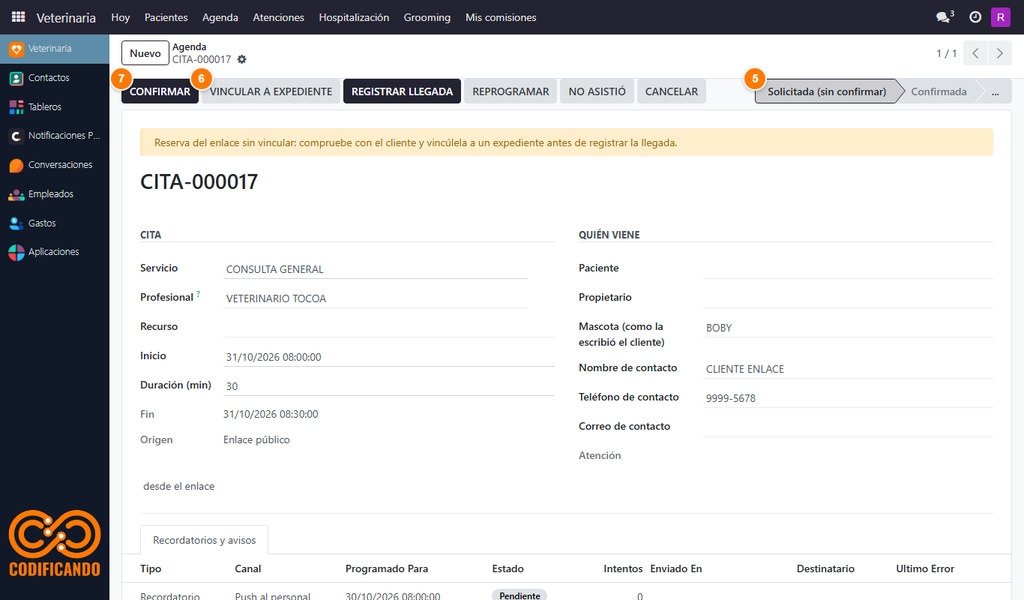Open Aplicaciones app in sidebar

coord(55,252)
